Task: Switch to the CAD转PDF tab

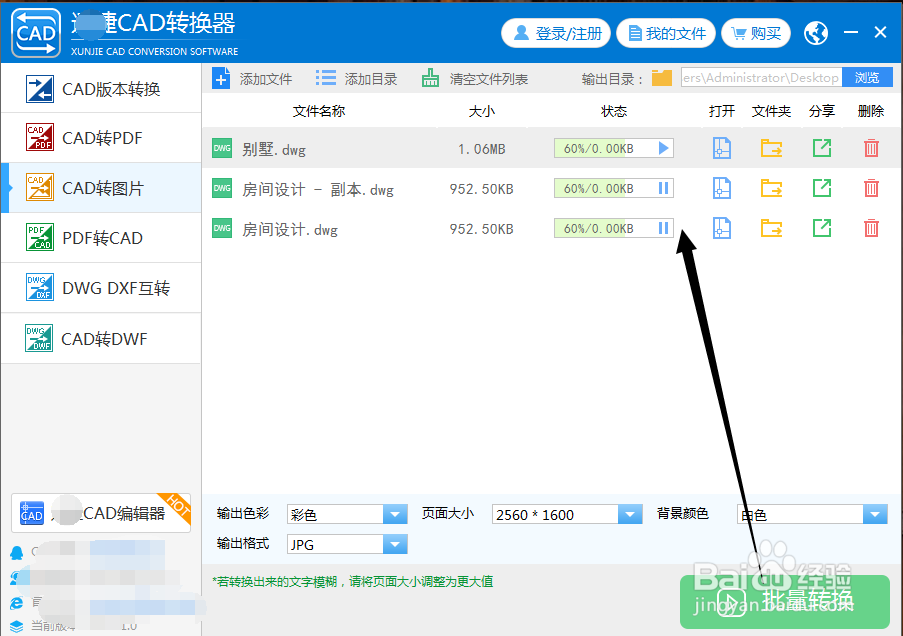Action: (x=100, y=138)
